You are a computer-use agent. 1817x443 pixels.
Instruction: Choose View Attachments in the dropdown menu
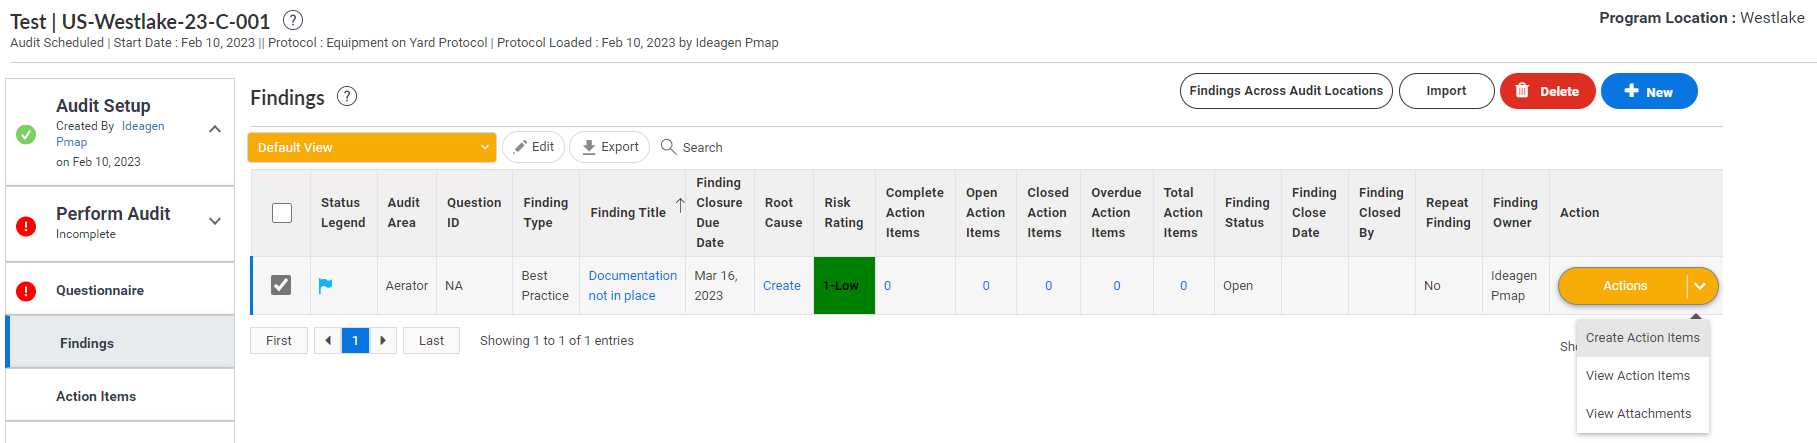(x=1638, y=414)
